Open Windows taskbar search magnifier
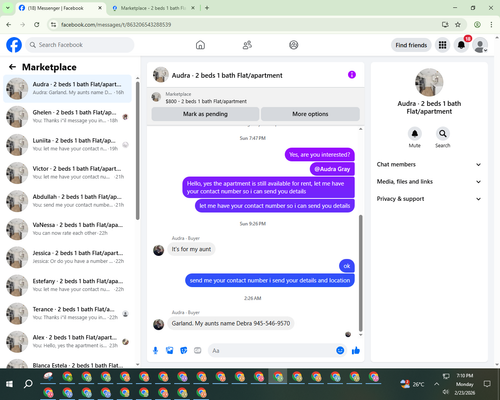This screenshot has width=500, height=400. tap(28, 384)
